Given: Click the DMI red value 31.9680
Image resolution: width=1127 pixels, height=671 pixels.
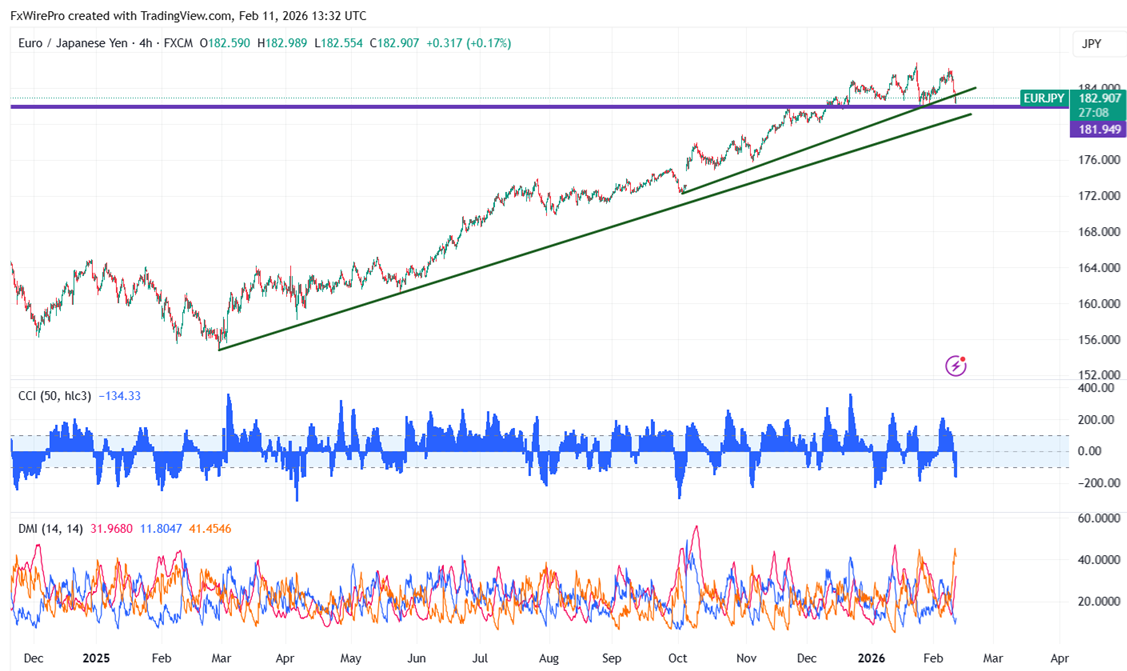Looking at the screenshot, I should tap(111, 529).
